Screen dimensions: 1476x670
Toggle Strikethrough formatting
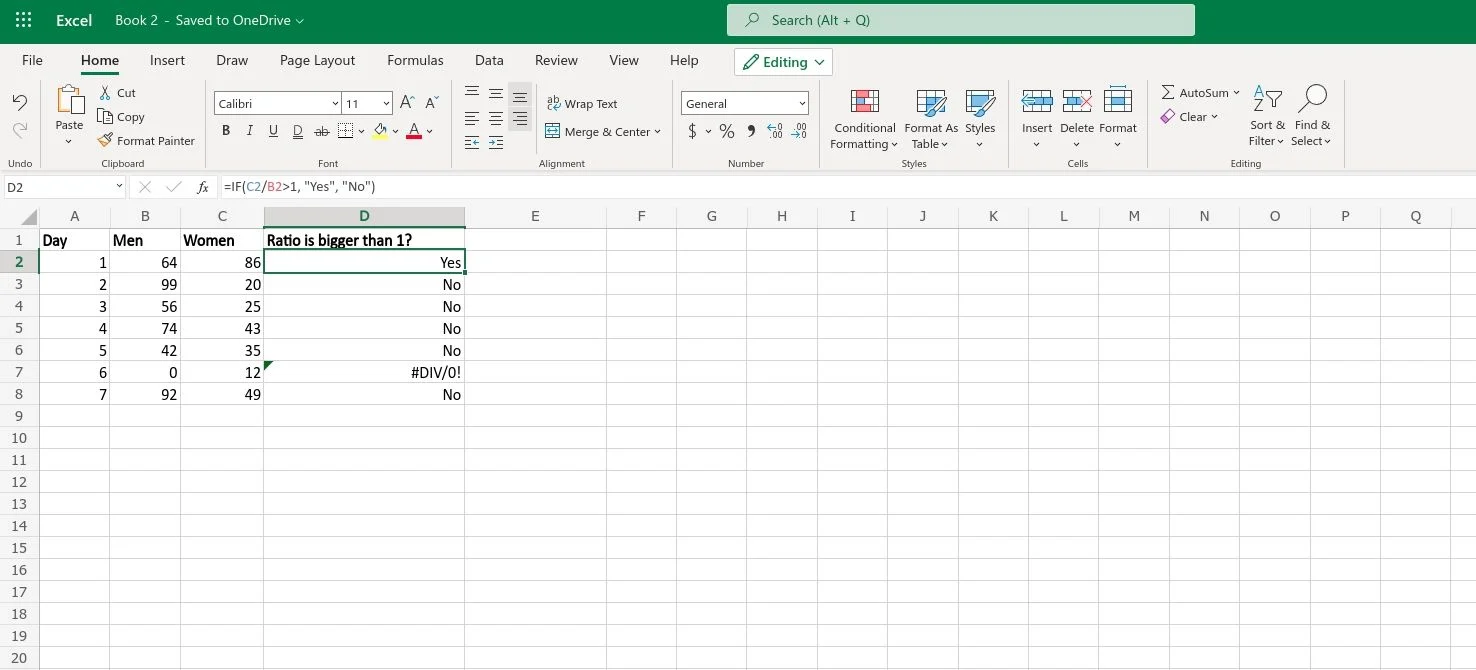[x=322, y=131]
